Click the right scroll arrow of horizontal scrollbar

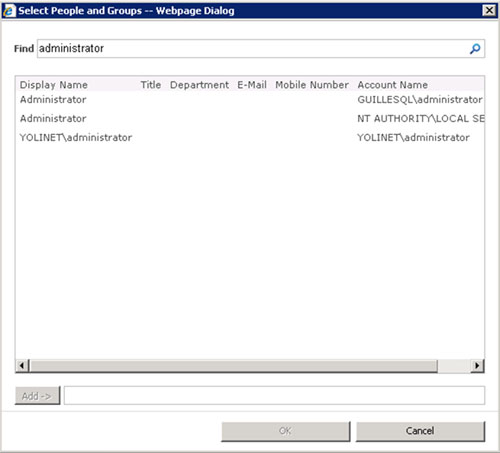tap(477, 366)
